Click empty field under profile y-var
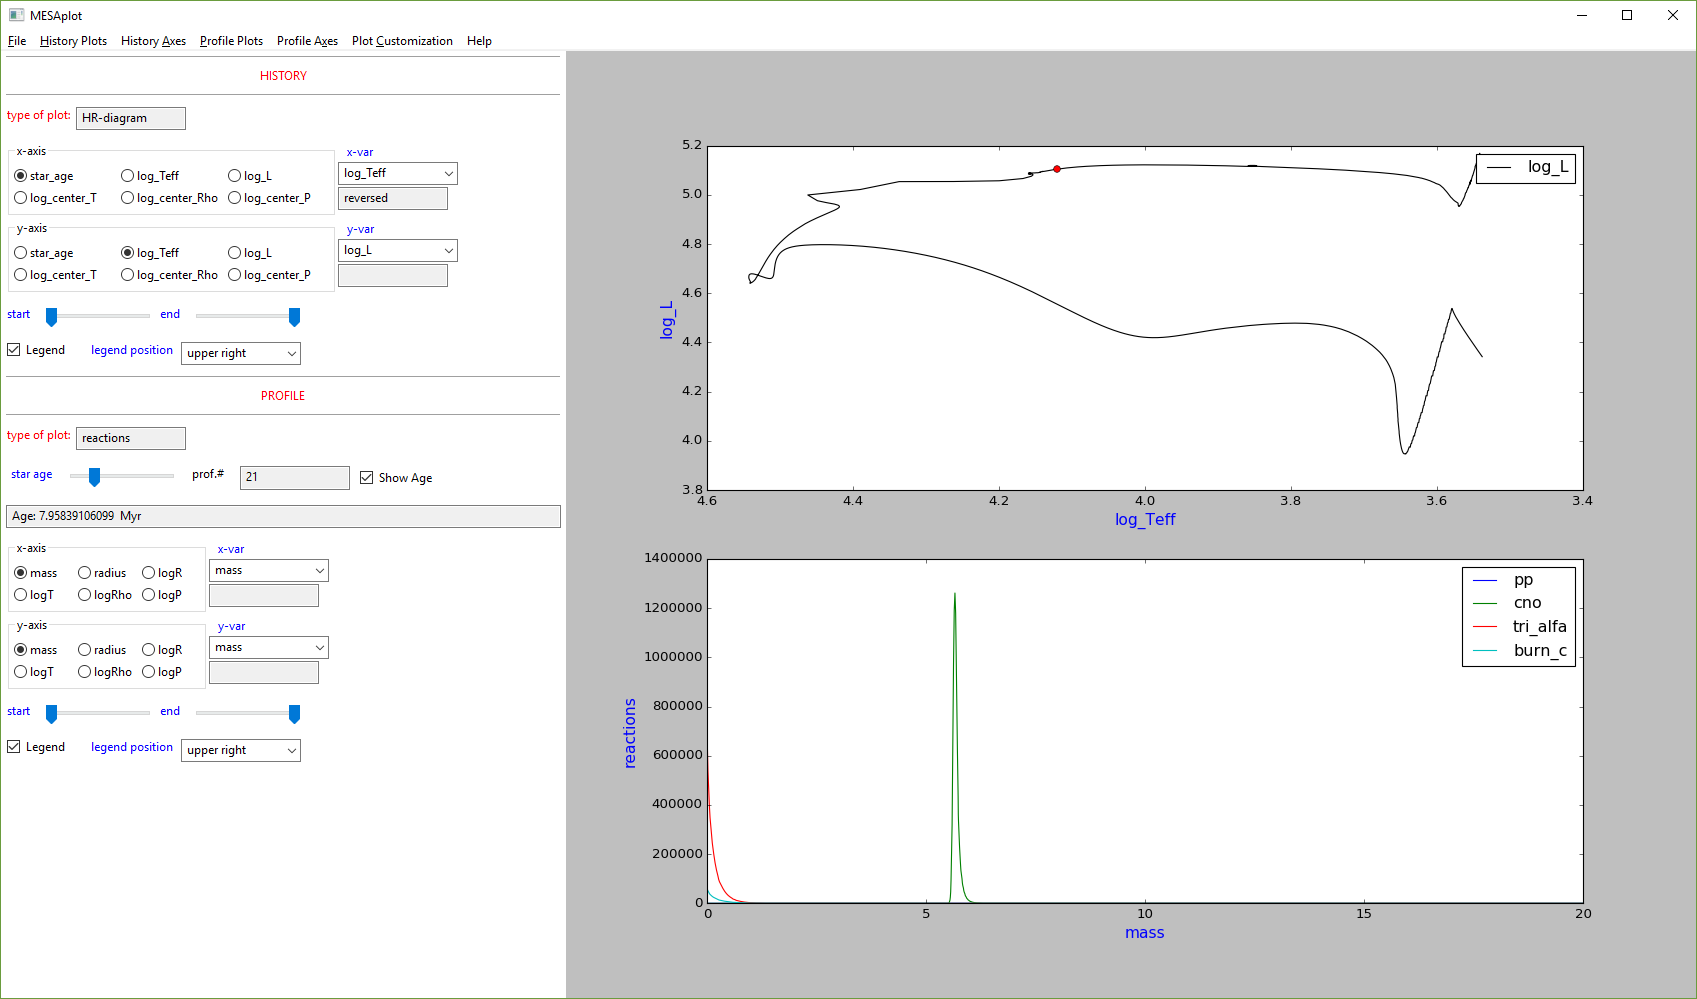1697x999 pixels. coord(264,672)
